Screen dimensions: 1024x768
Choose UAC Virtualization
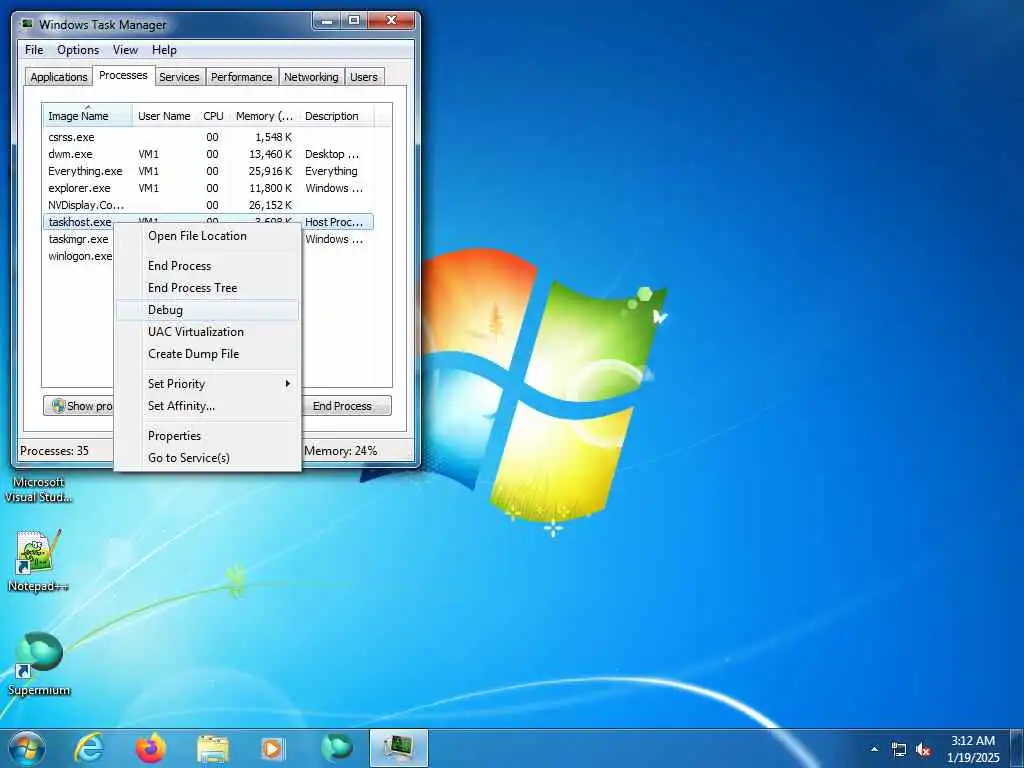(x=208, y=332)
